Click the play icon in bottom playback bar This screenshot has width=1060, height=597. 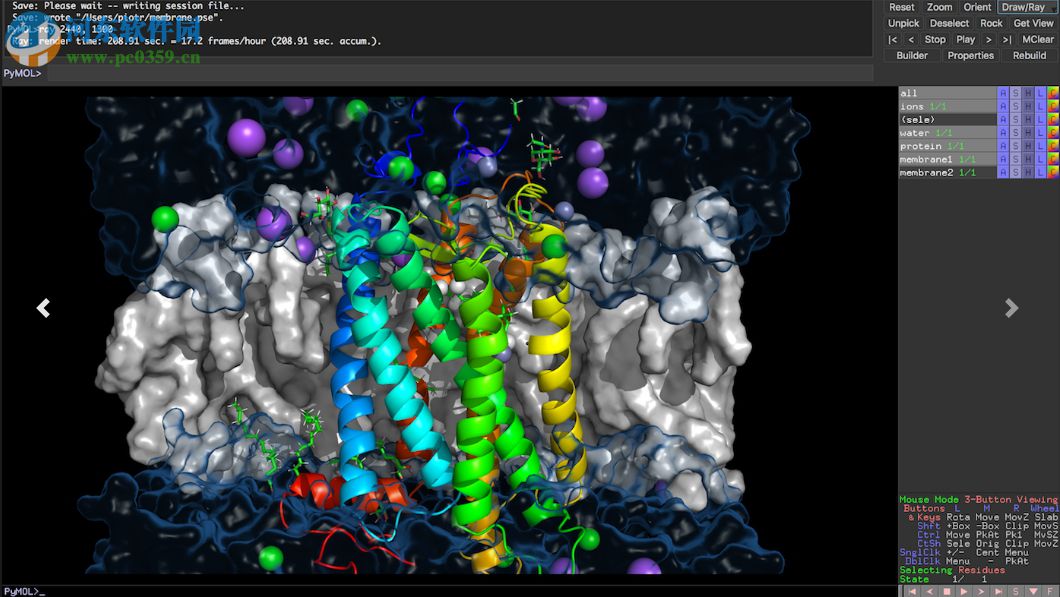963,591
